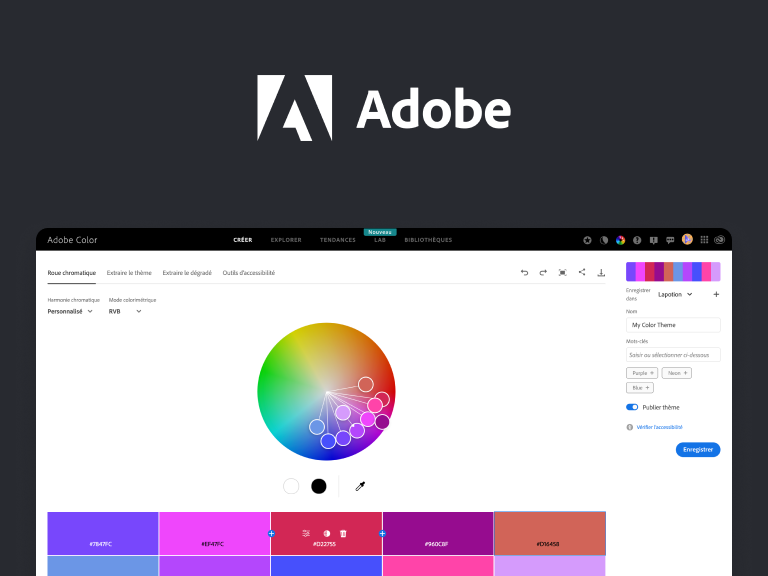Open the Harmonie chromatique Personnalisé dropdown
Screen dimensions: 768x576
pos(70,312)
